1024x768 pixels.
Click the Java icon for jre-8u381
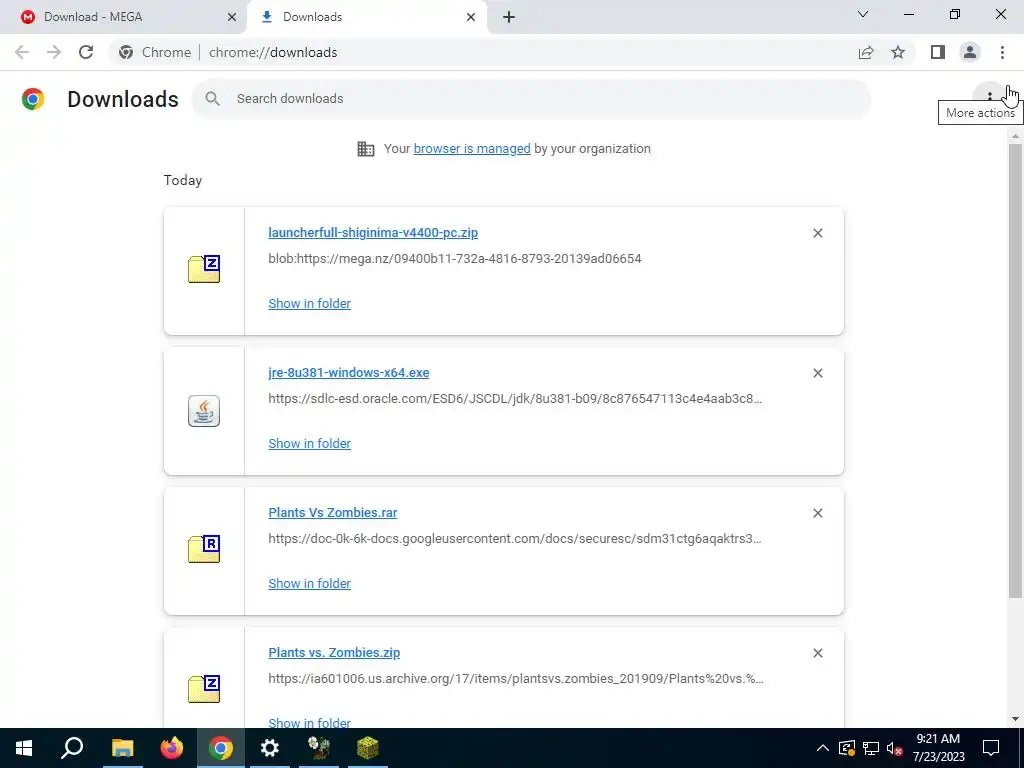click(x=204, y=411)
